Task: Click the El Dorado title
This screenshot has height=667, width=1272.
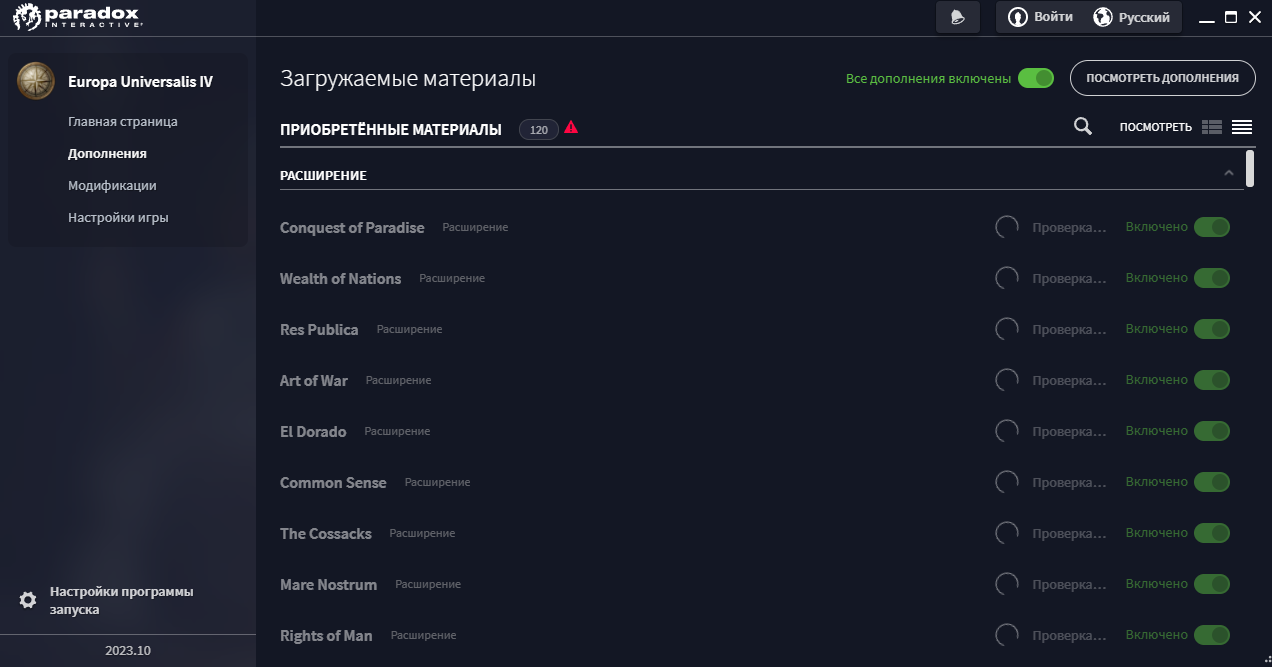Action: pyautogui.click(x=313, y=431)
